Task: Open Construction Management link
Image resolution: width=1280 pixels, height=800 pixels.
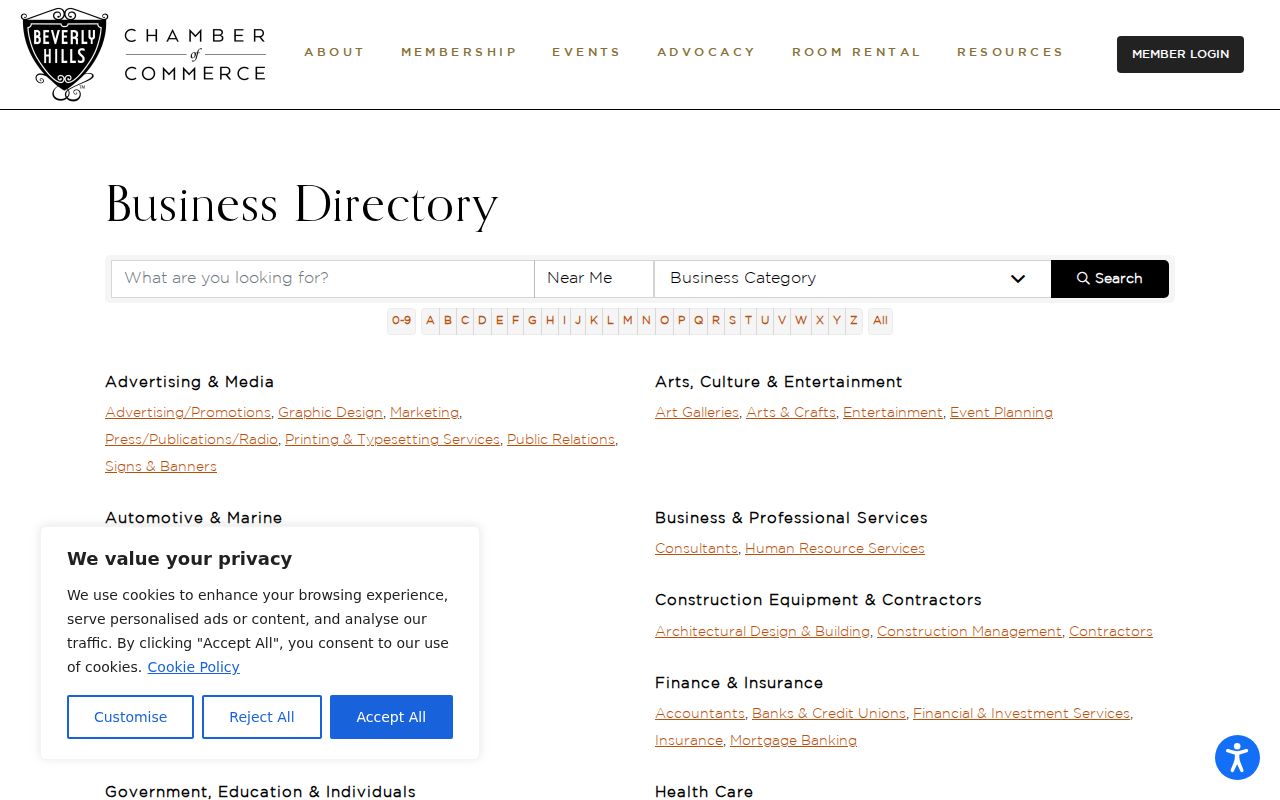Action: tap(969, 631)
